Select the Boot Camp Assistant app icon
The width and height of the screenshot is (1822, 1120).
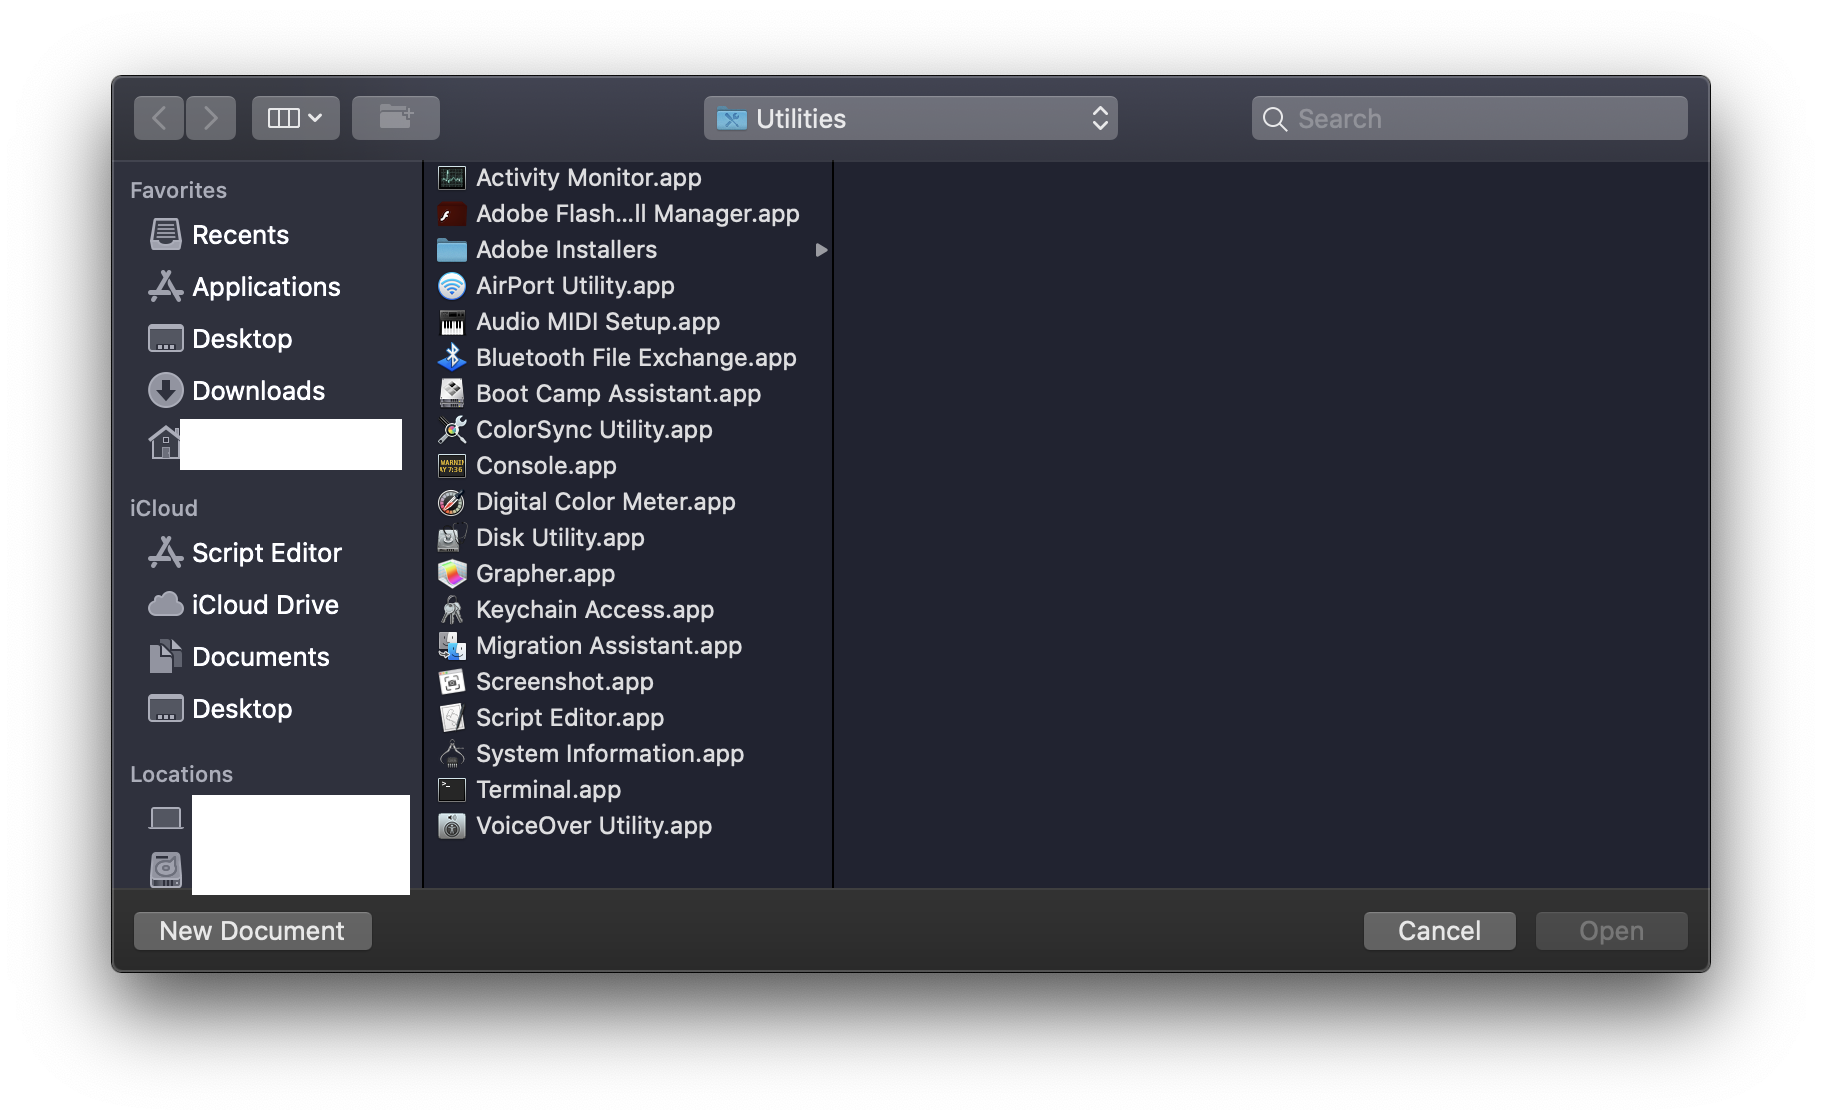coord(452,394)
